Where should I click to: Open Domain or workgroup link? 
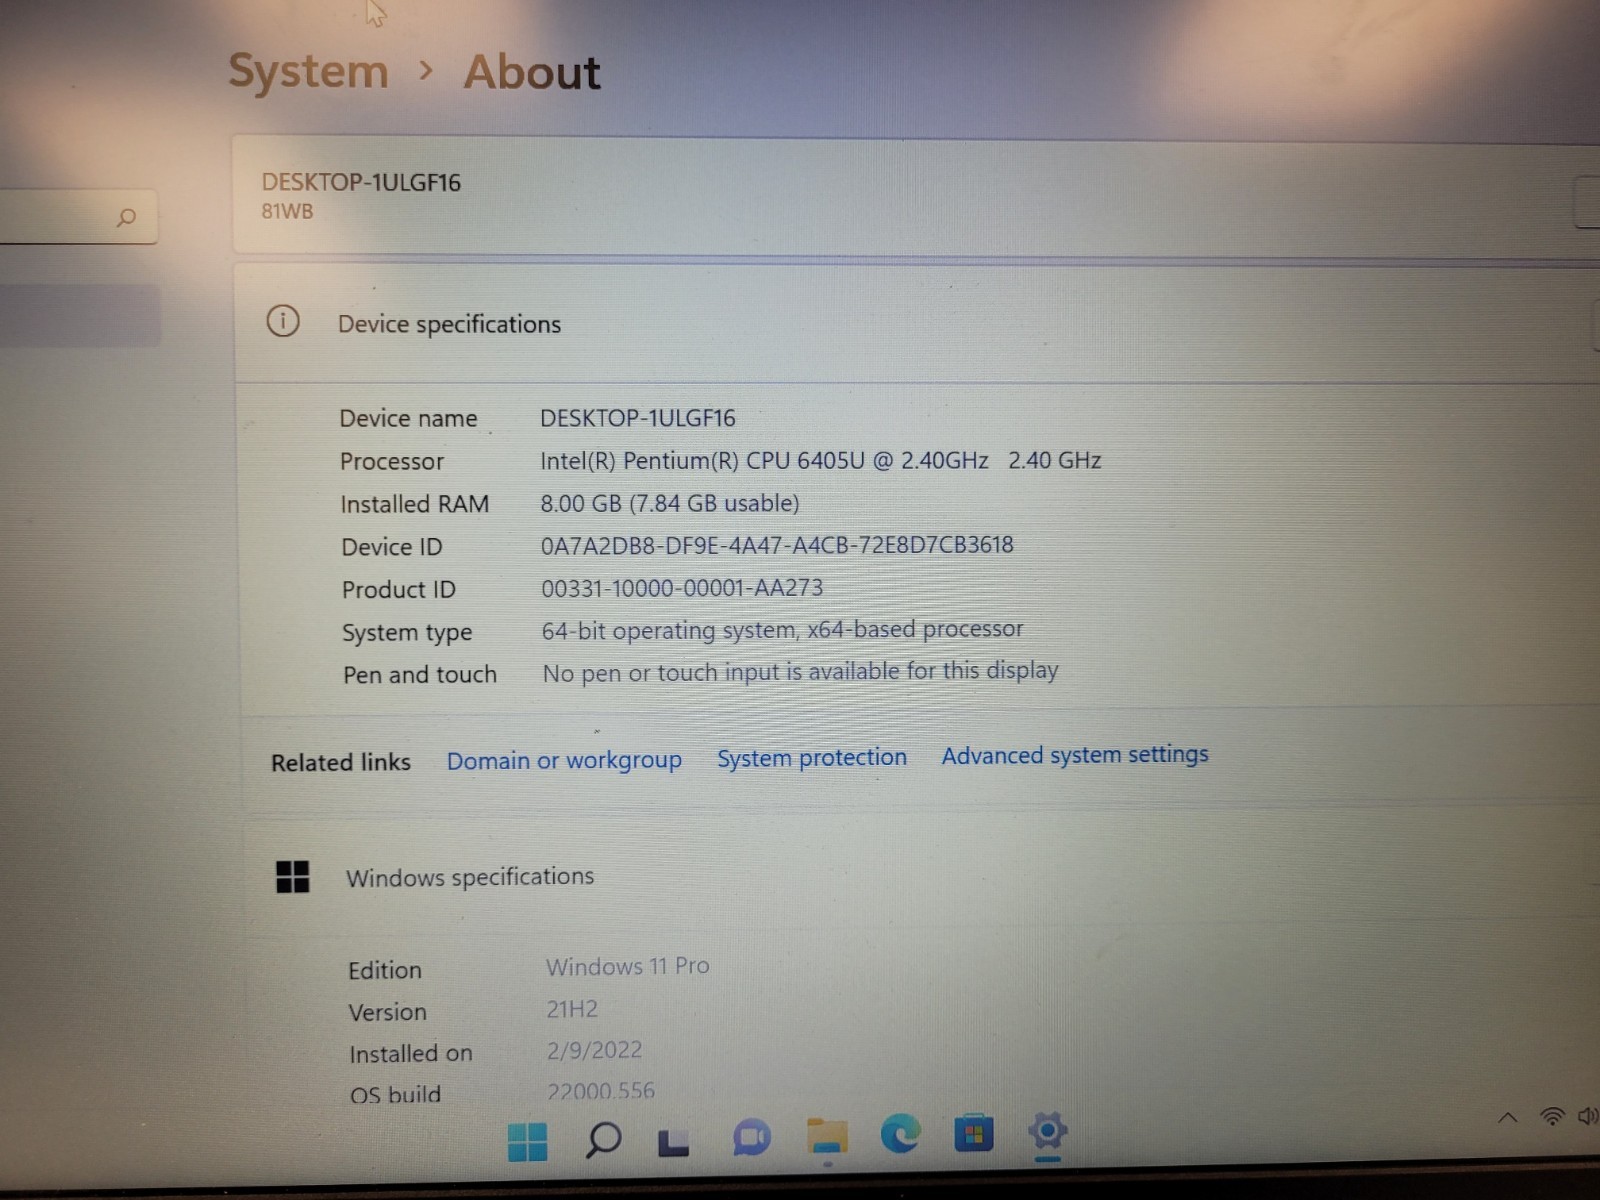click(564, 761)
